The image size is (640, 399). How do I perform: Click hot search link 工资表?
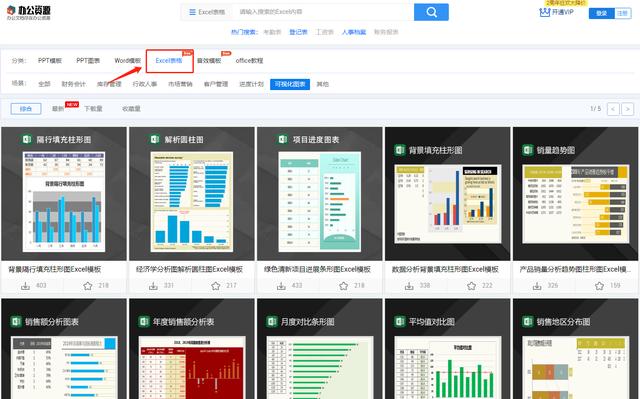click(324, 32)
